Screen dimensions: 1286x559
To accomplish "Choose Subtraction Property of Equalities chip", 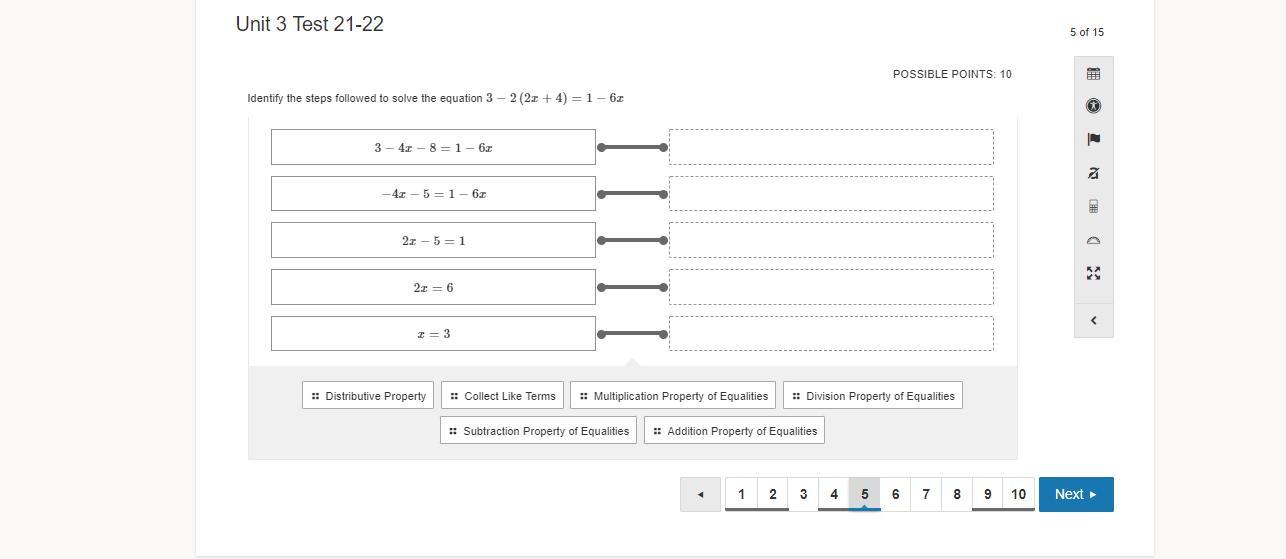I will pyautogui.click(x=538, y=431).
